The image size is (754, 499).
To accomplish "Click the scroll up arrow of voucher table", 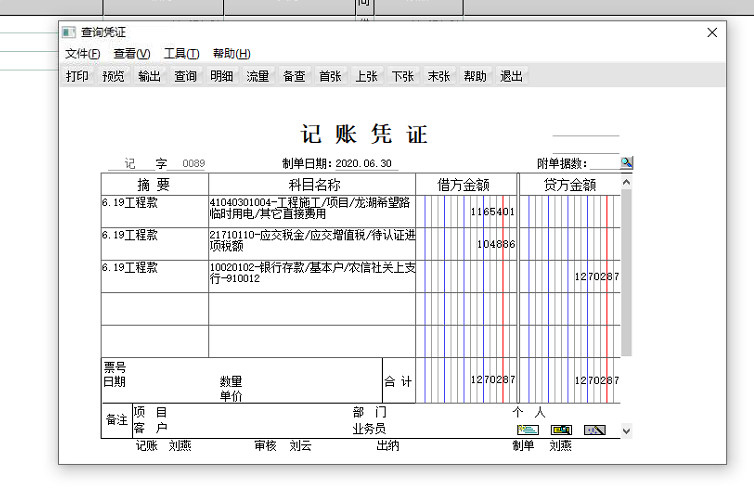I will [x=626, y=182].
